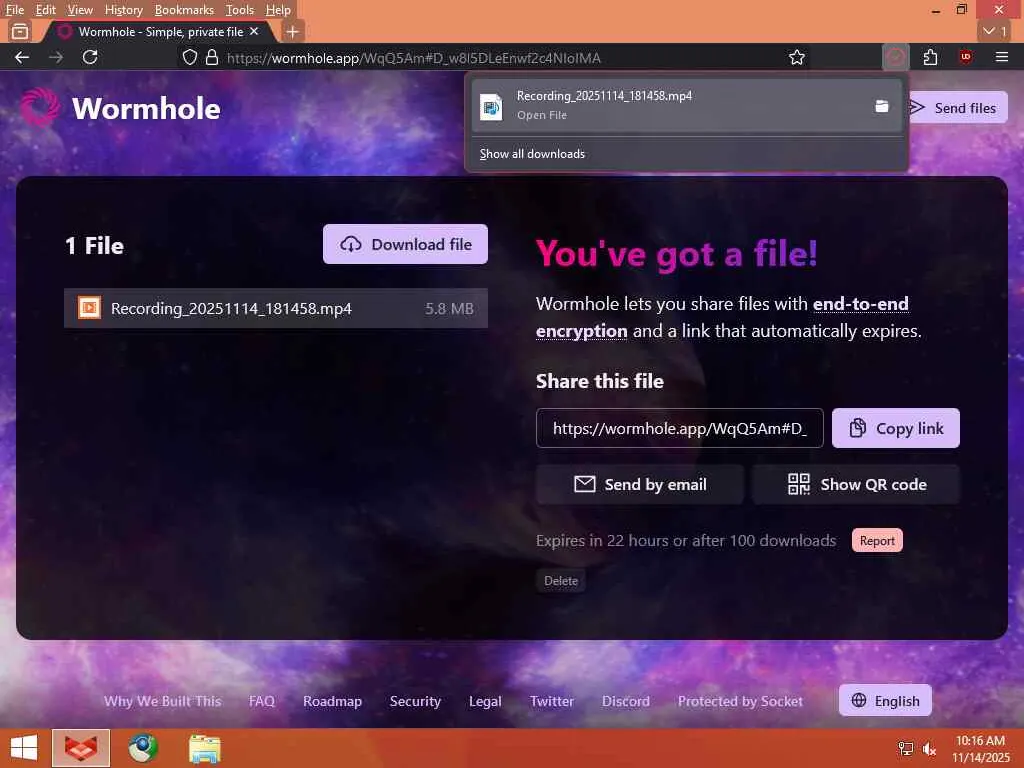Open the History menu
The image size is (1024, 768).
[123, 10]
